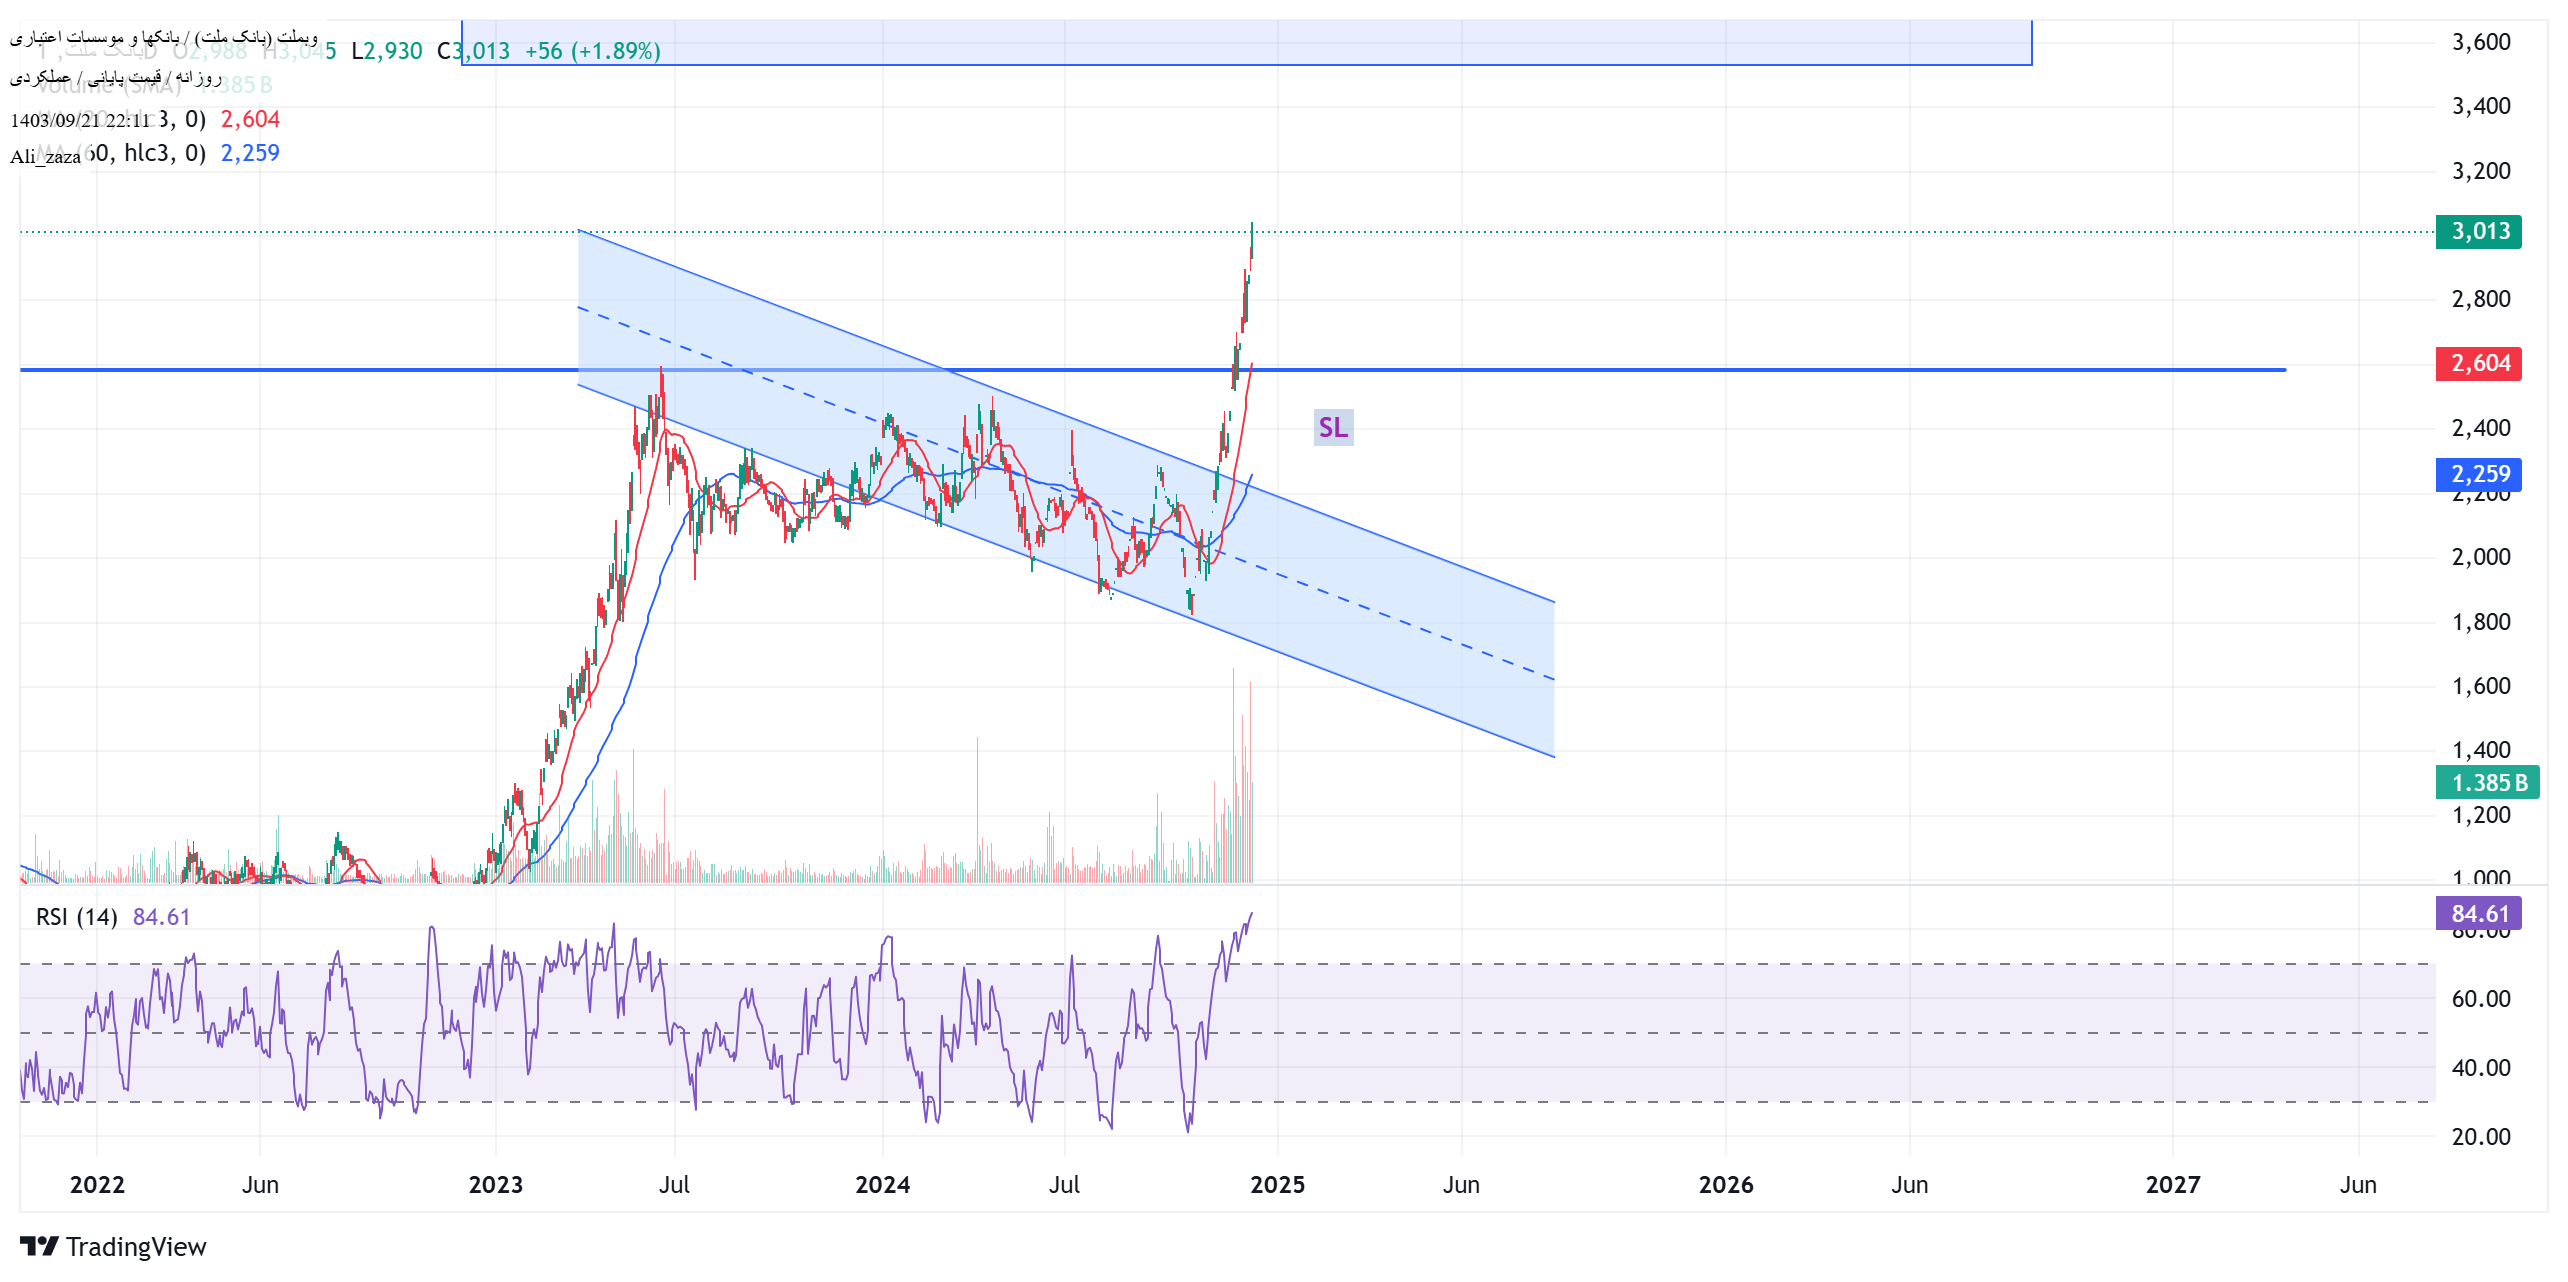Click the +56 (+1.89%) change text
Image resolution: width=2568 pixels, height=1282 pixels.
(593, 51)
